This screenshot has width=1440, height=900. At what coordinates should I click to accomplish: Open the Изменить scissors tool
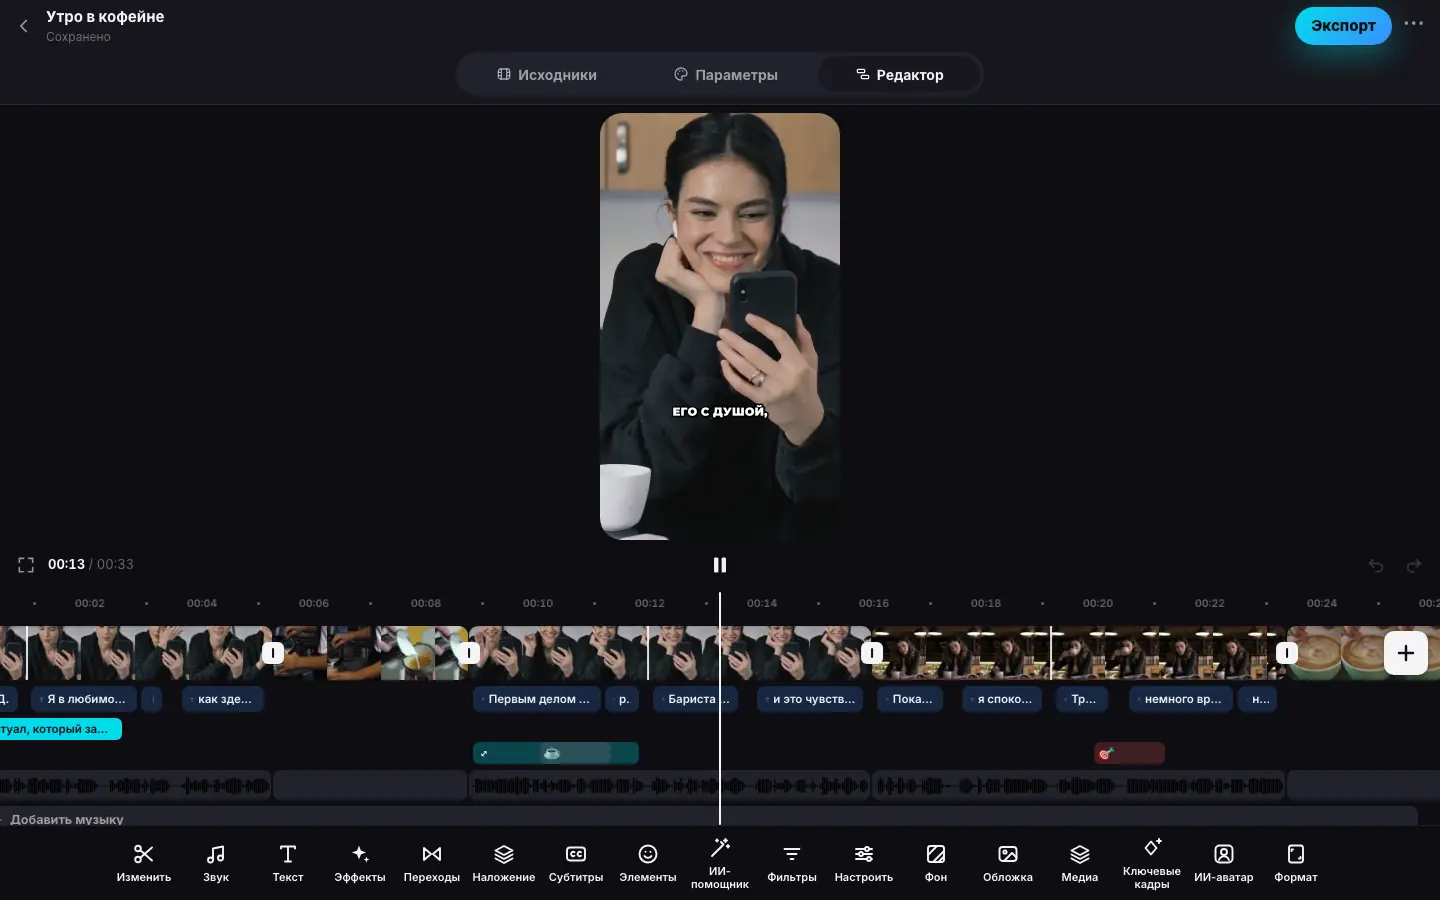144,863
